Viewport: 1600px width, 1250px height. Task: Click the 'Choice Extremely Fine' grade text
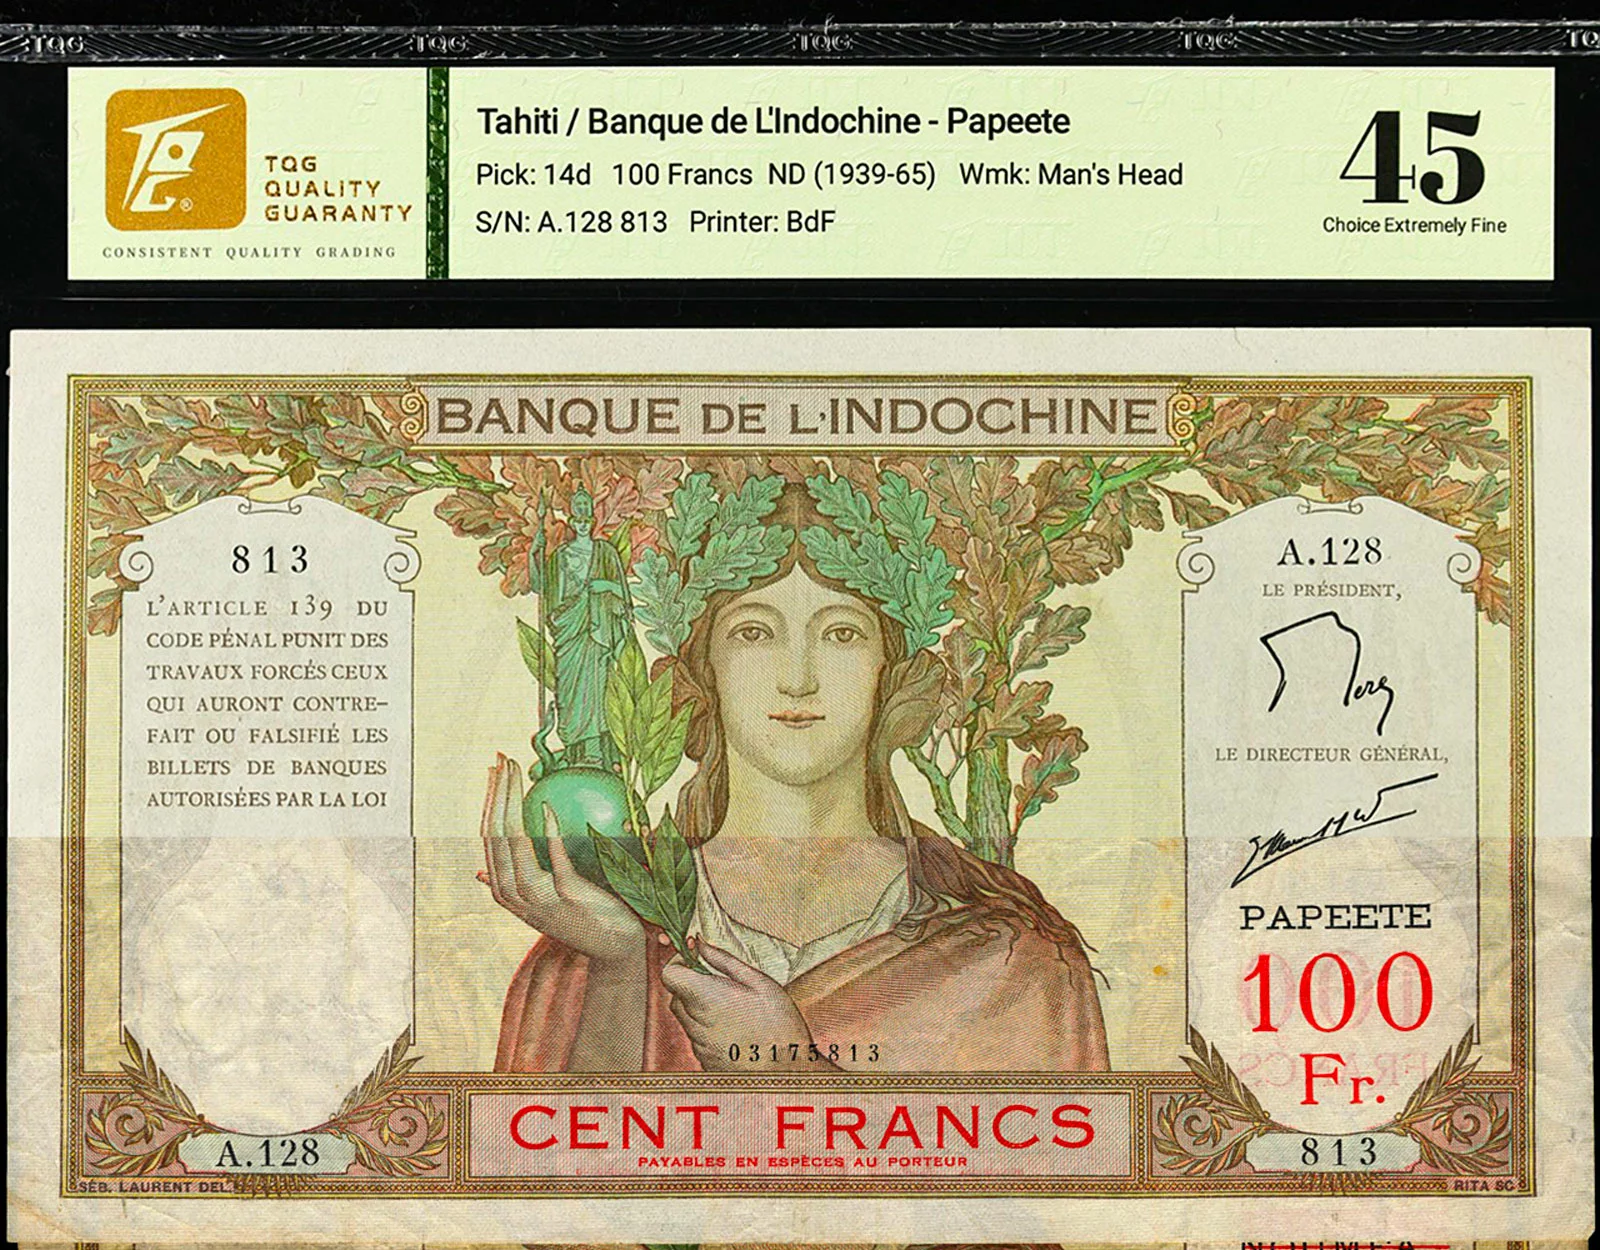coord(1413,225)
